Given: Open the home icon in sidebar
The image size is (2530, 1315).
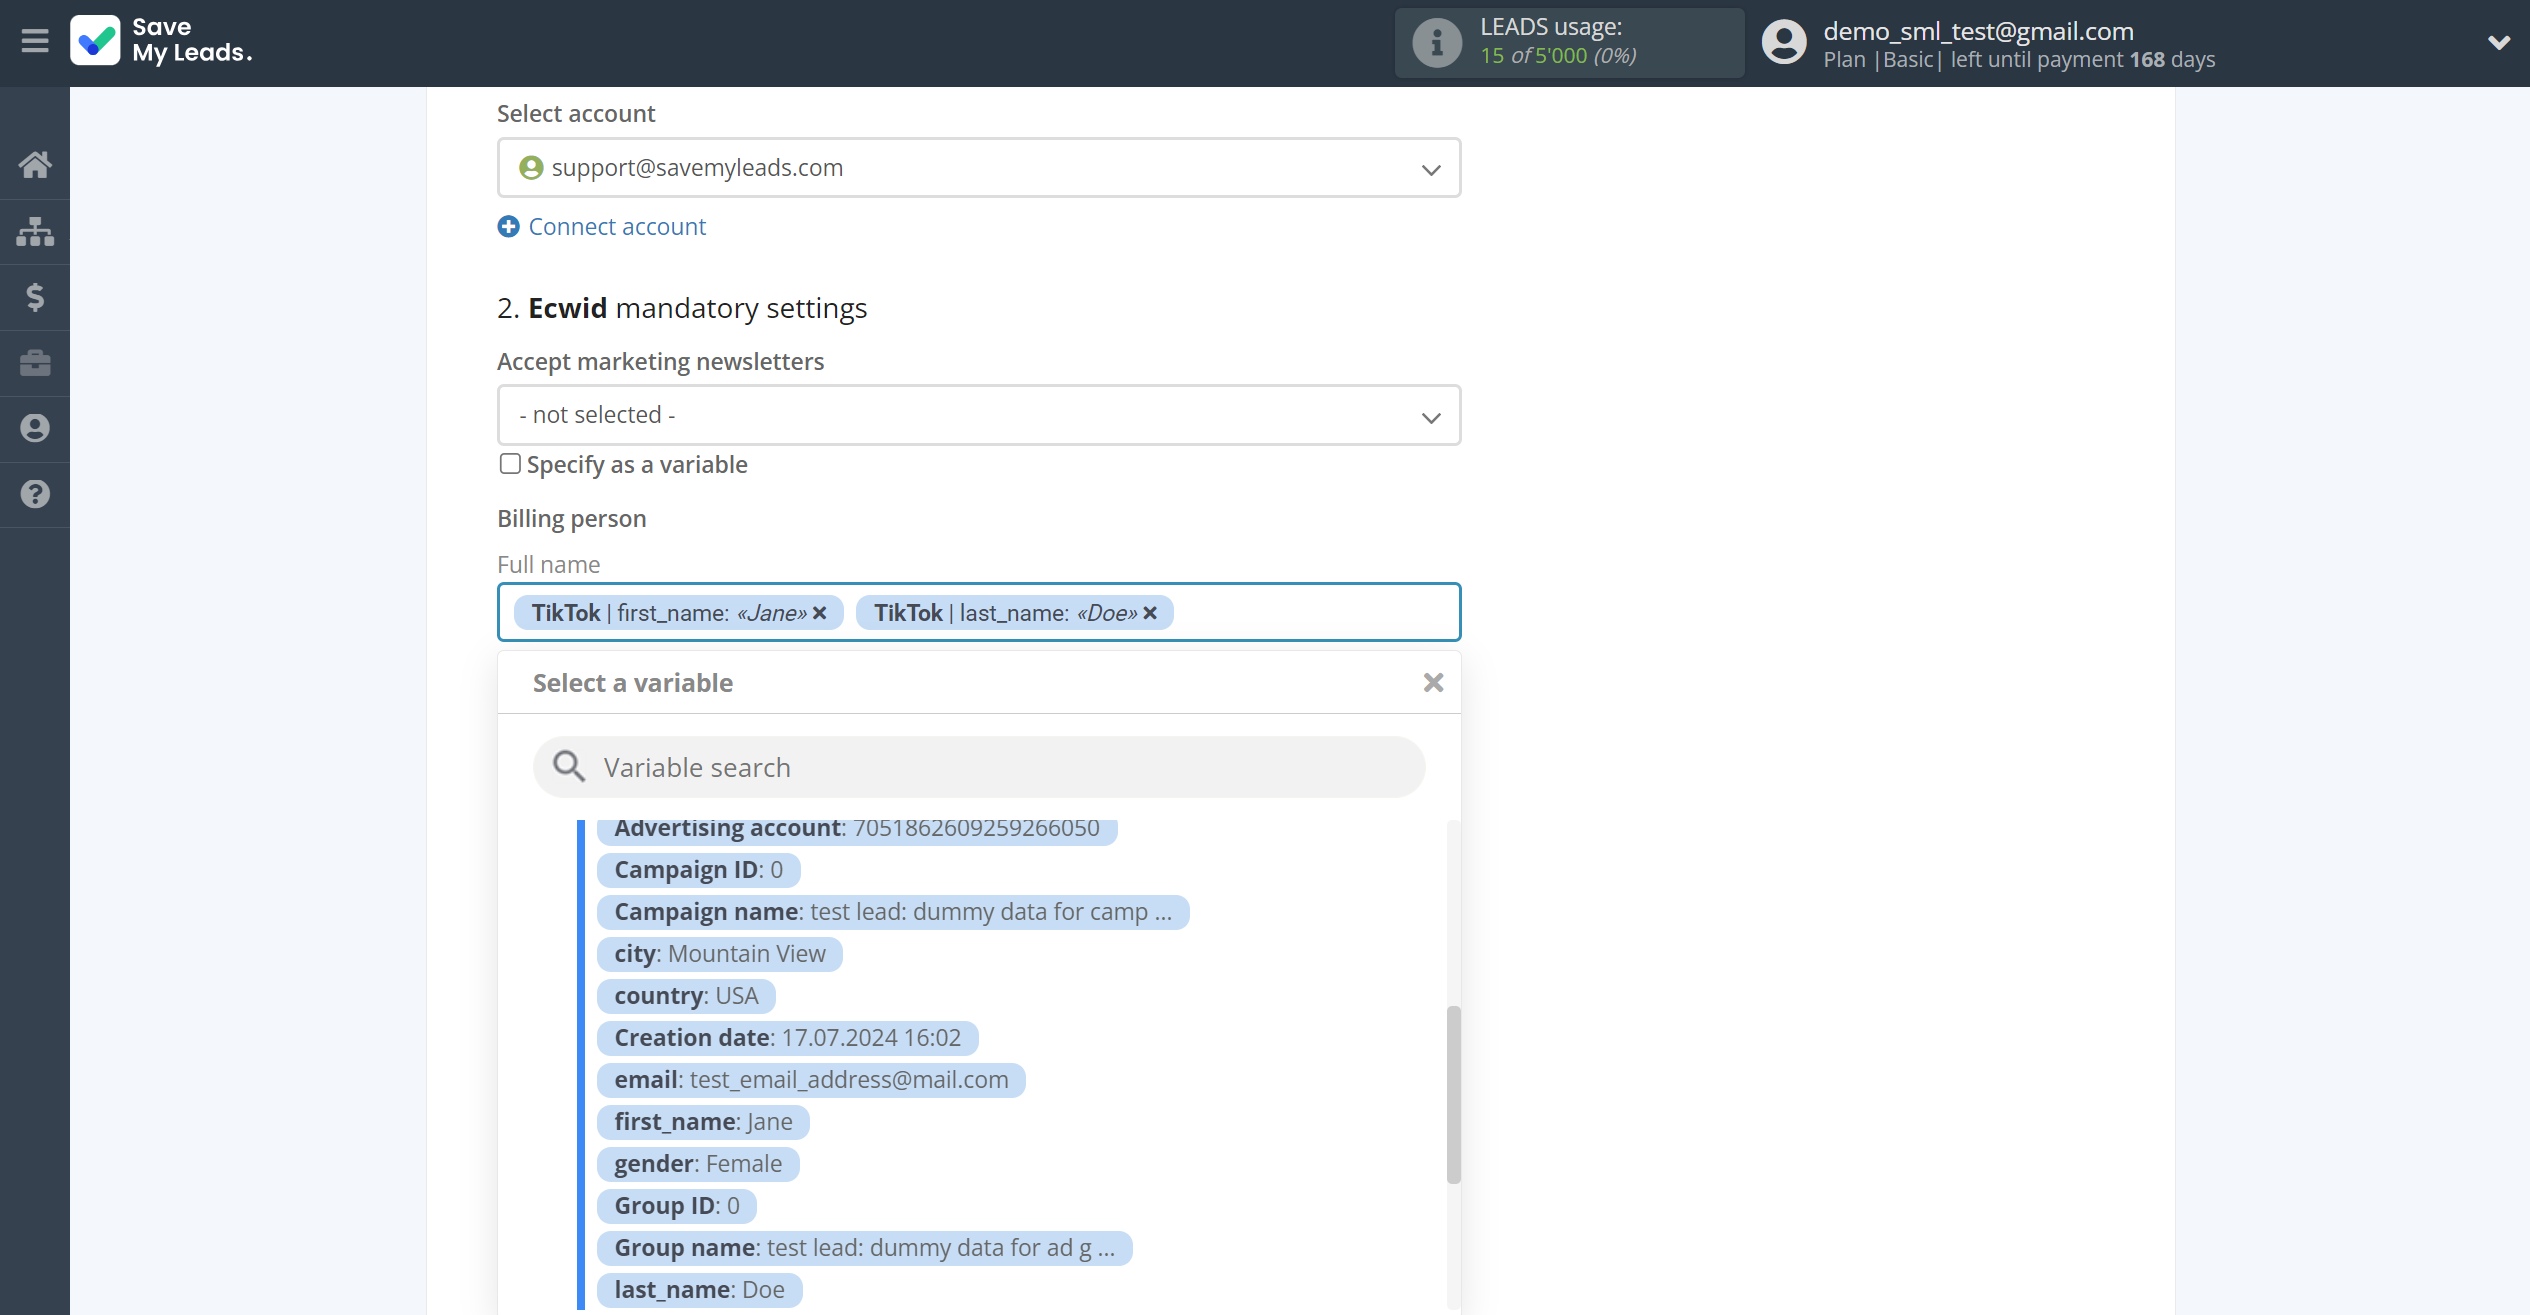Looking at the screenshot, I should pos(35,164).
